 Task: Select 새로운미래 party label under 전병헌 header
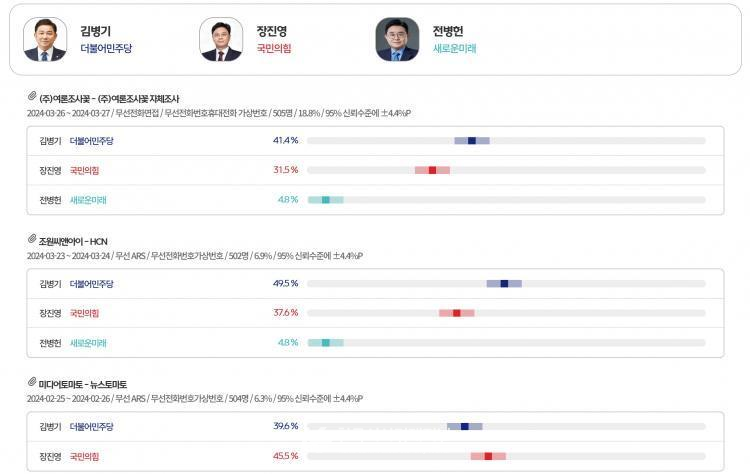point(454,48)
